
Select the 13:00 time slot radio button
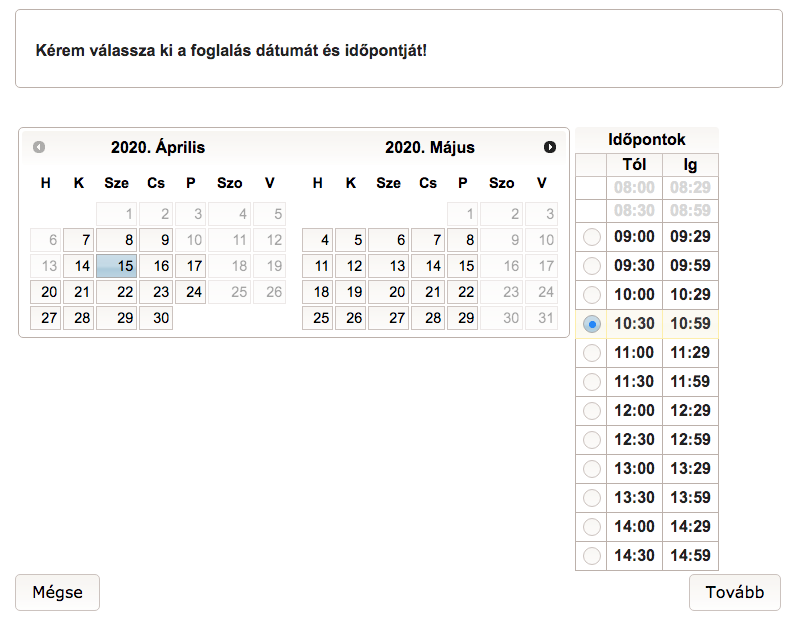click(x=592, y=469)
